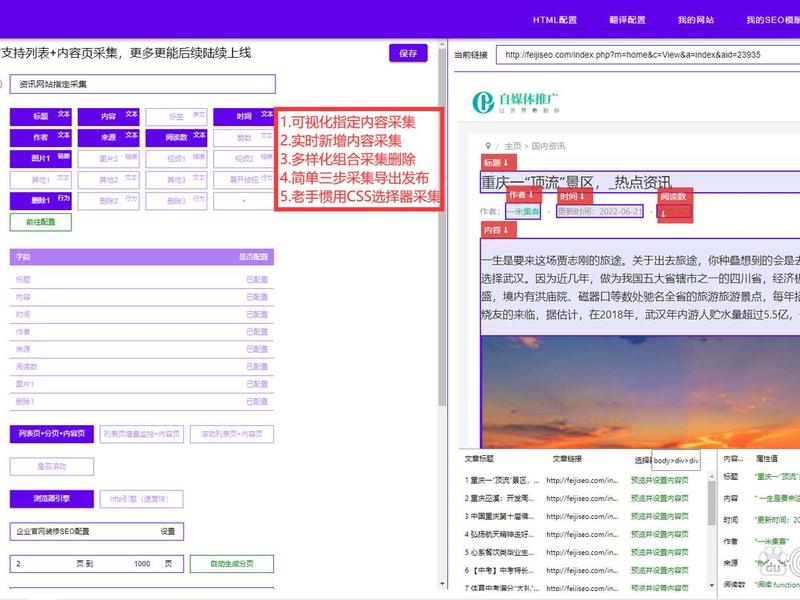This screenshot has width=800, height=600.
Task: Select 列表页增量监控+内容页 mode
Action: pyautogui.click(x=142, y=434)
